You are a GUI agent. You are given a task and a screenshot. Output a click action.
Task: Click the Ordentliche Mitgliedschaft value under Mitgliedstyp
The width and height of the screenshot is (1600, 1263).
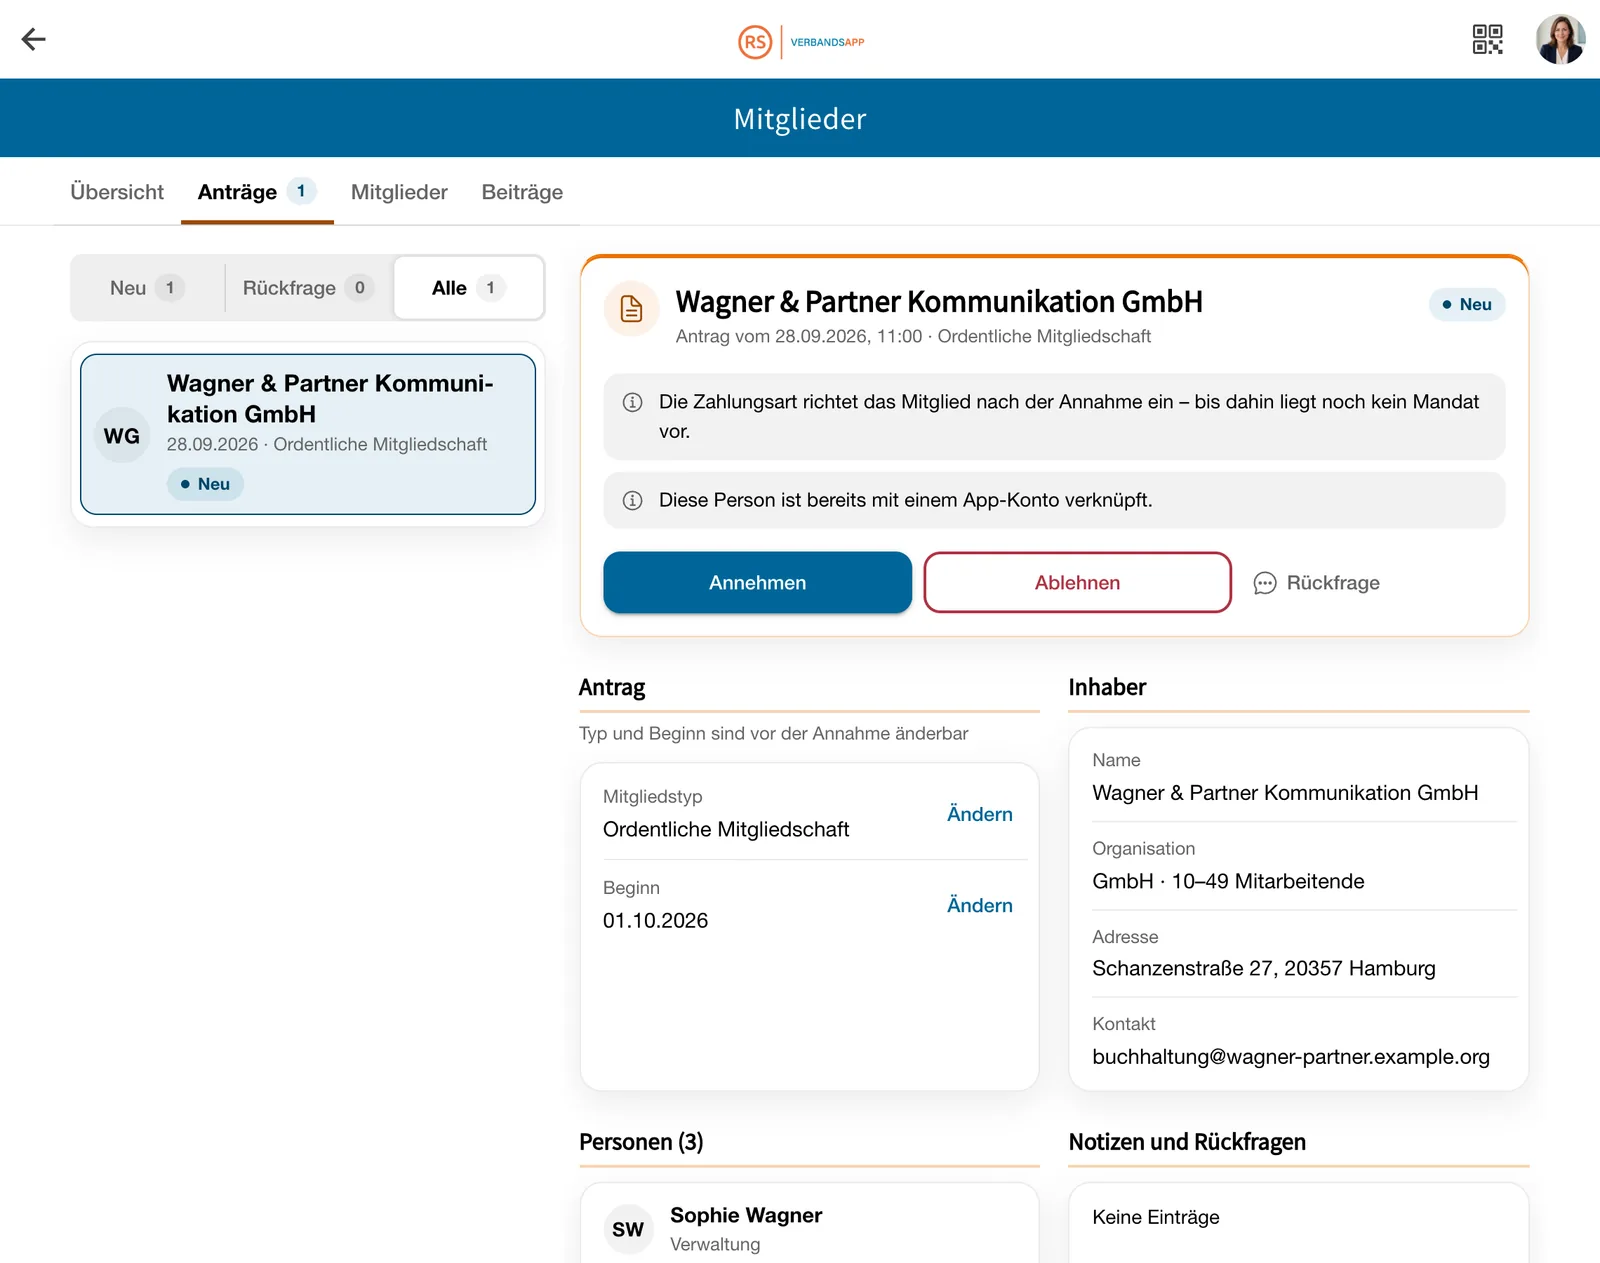(726, 829)
